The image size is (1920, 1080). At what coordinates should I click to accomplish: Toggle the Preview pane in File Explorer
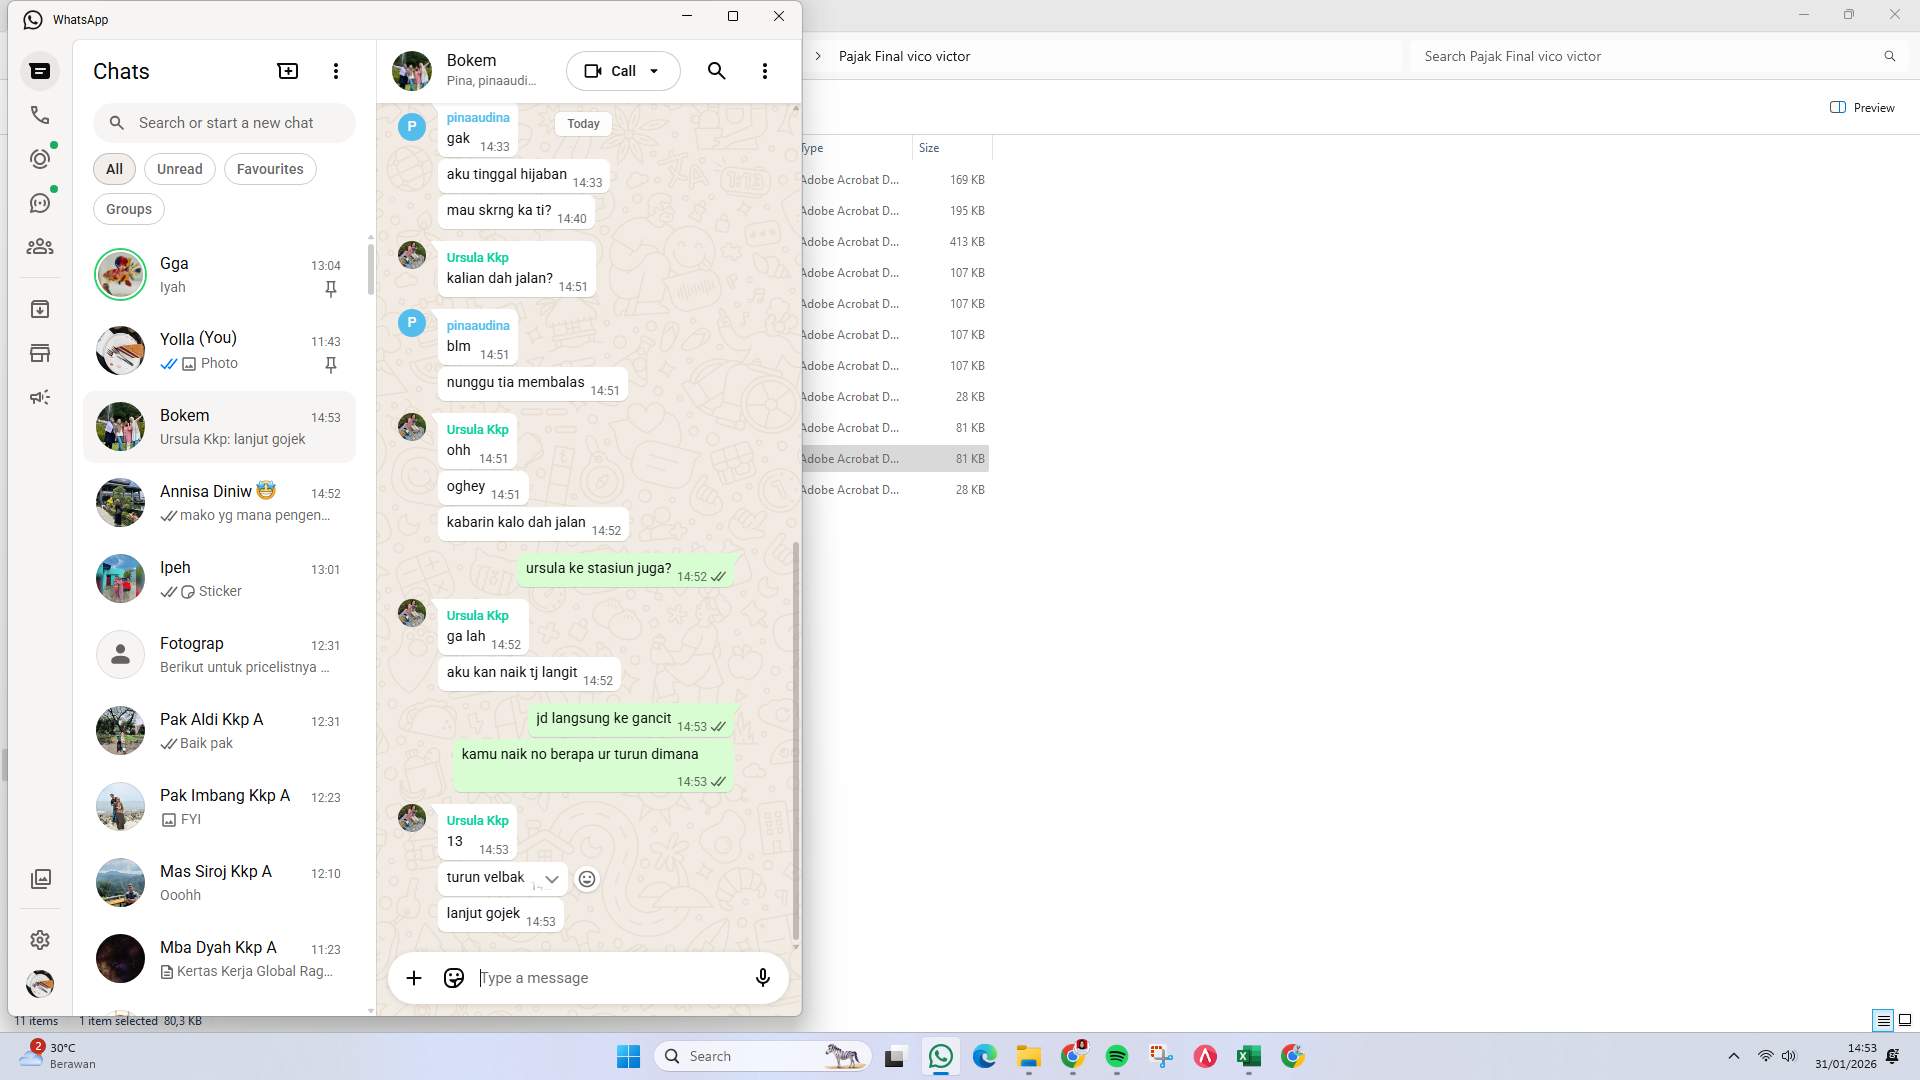click(1862, 107)
